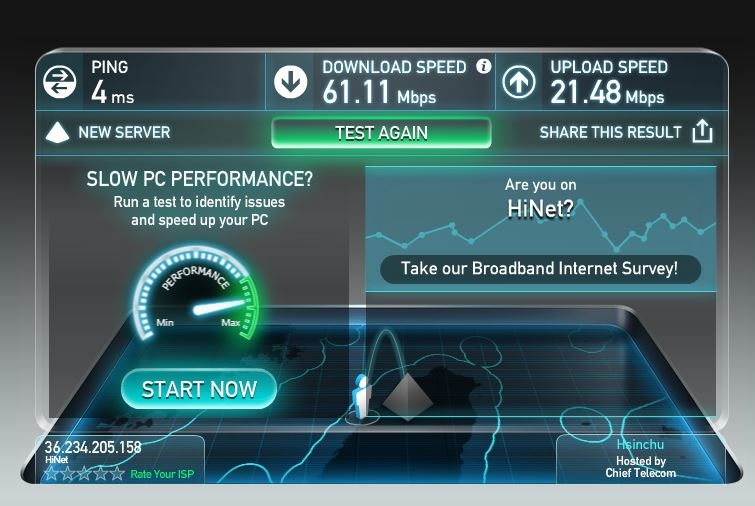Click the New Server pyramid icon
Screen dimensions: 755x506
point(57,132)
